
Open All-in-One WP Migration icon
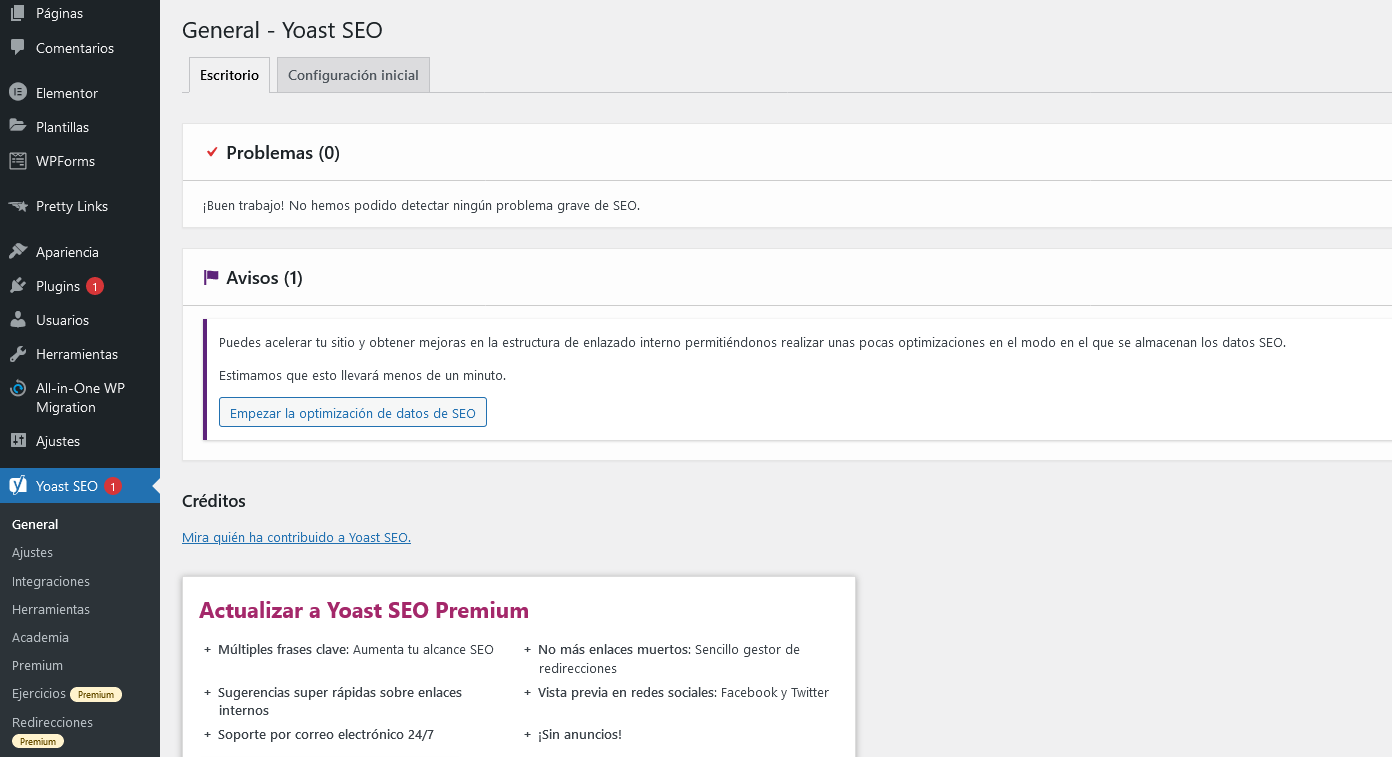pyautogui.click(x=17, y=389)
